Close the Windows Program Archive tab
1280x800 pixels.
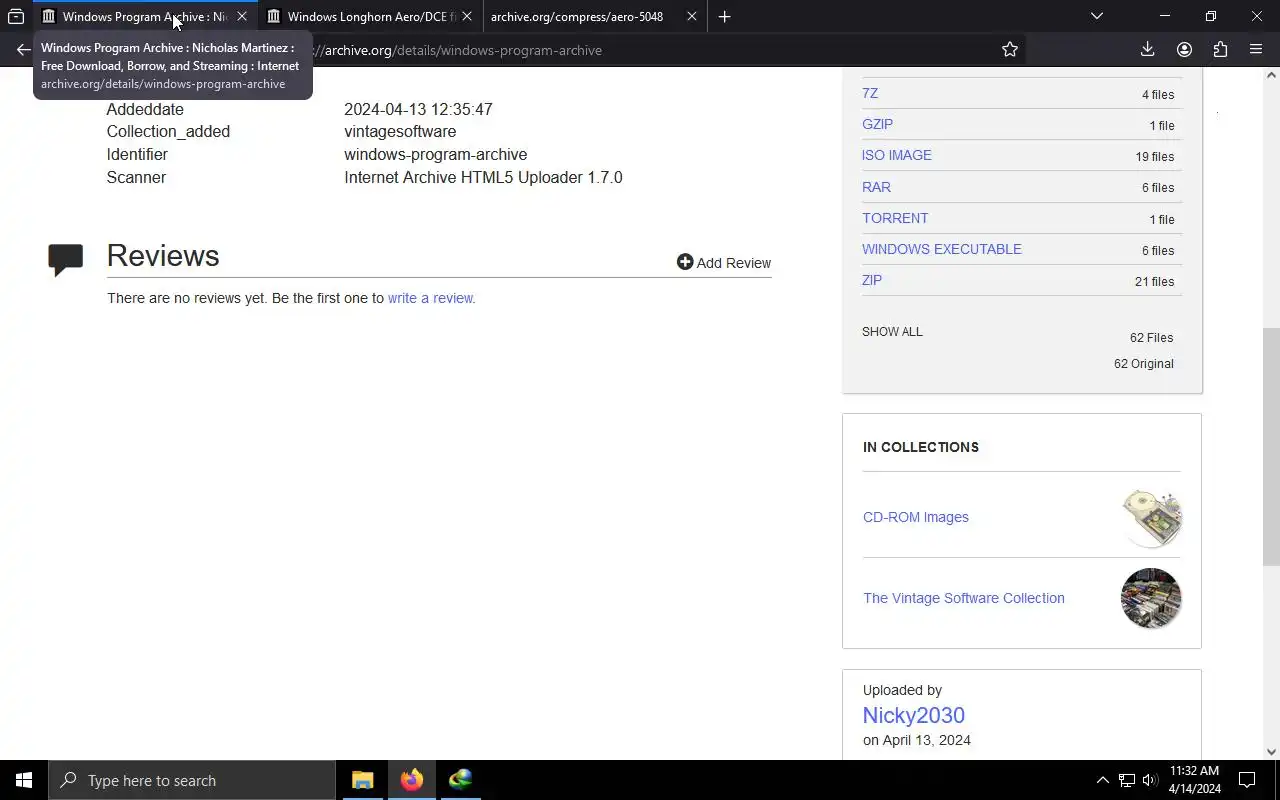242,16
